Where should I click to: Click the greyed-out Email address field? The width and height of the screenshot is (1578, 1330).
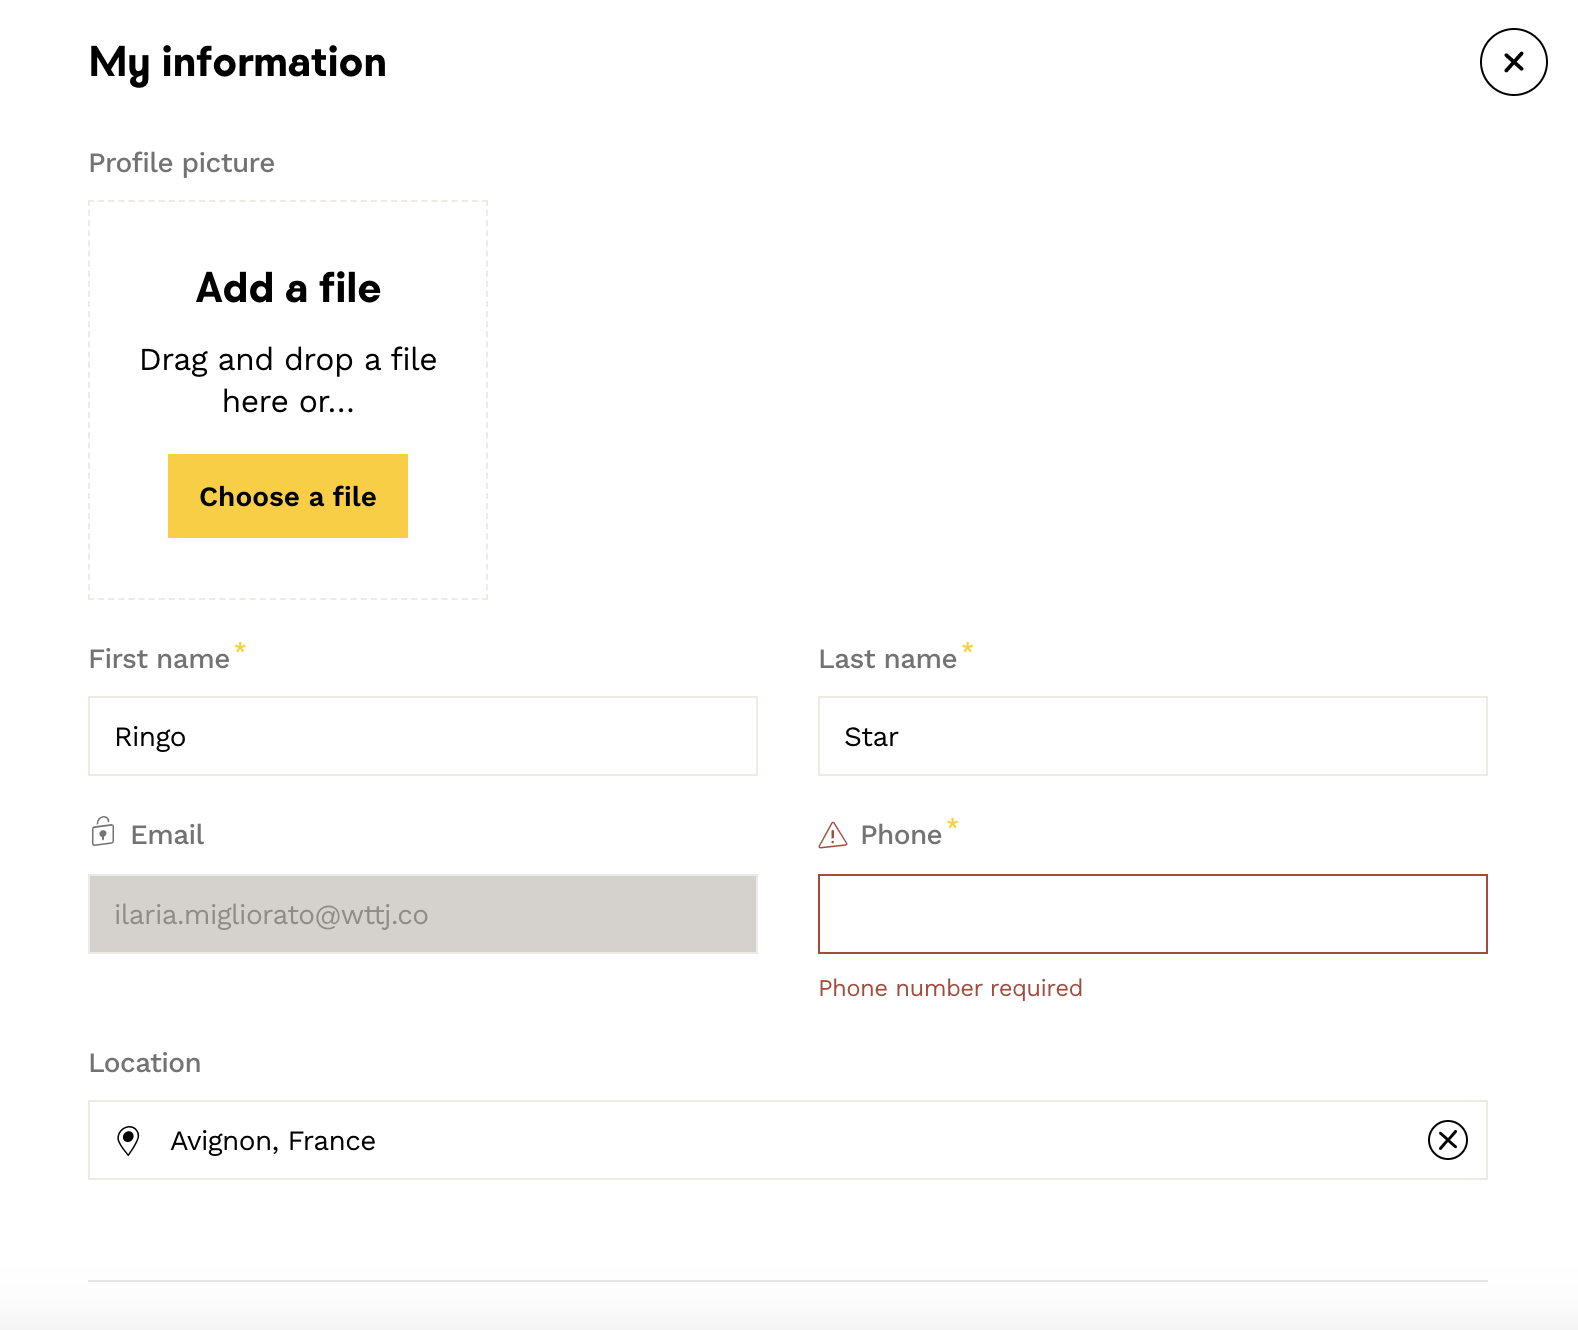pos(422,914)
